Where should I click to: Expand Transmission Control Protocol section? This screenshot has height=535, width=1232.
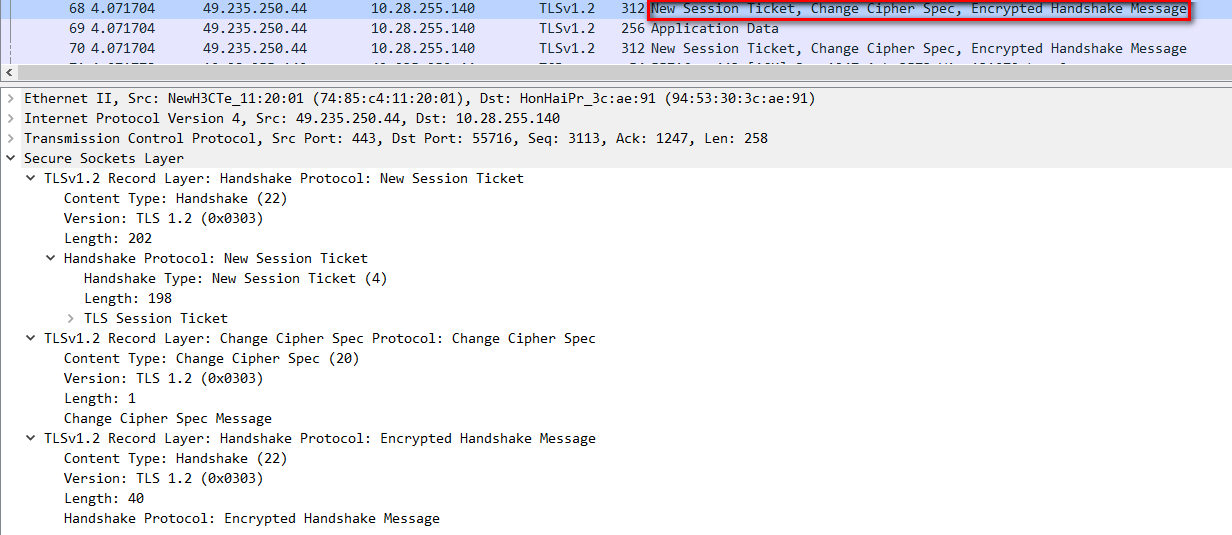pyautogui.click(x=10, y=138)
